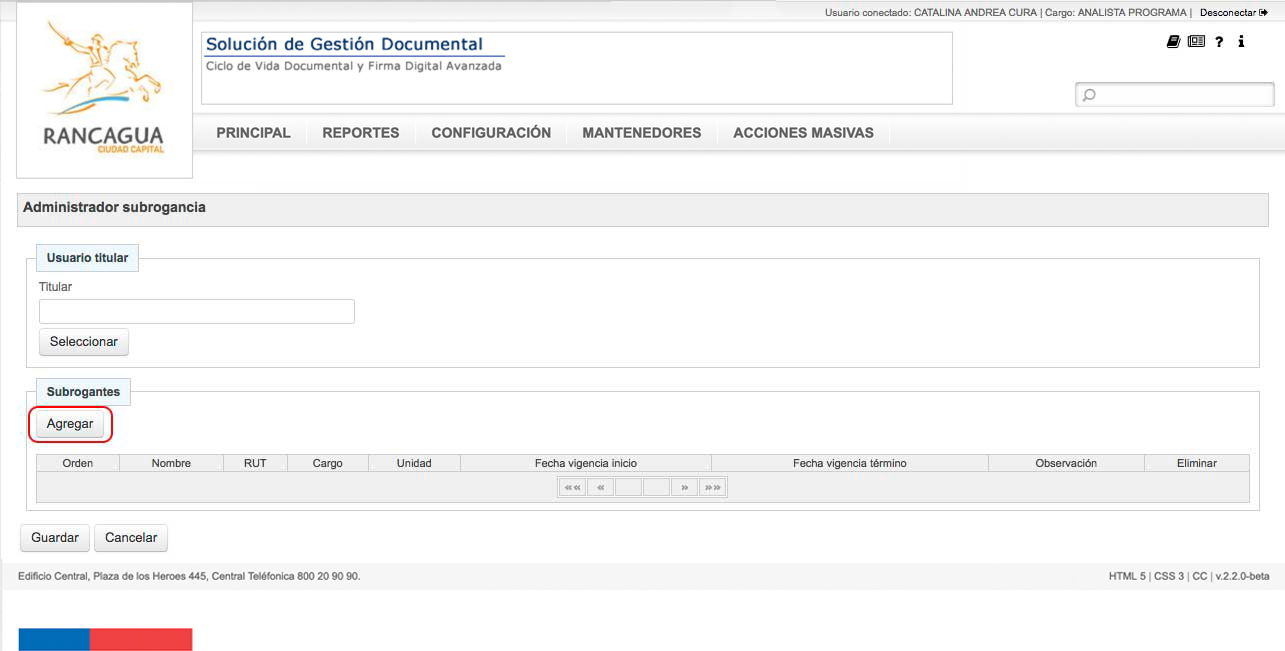Click the Agregar button under Subrogantes
Screen dimensions: 1285x651
coord(70,424)
